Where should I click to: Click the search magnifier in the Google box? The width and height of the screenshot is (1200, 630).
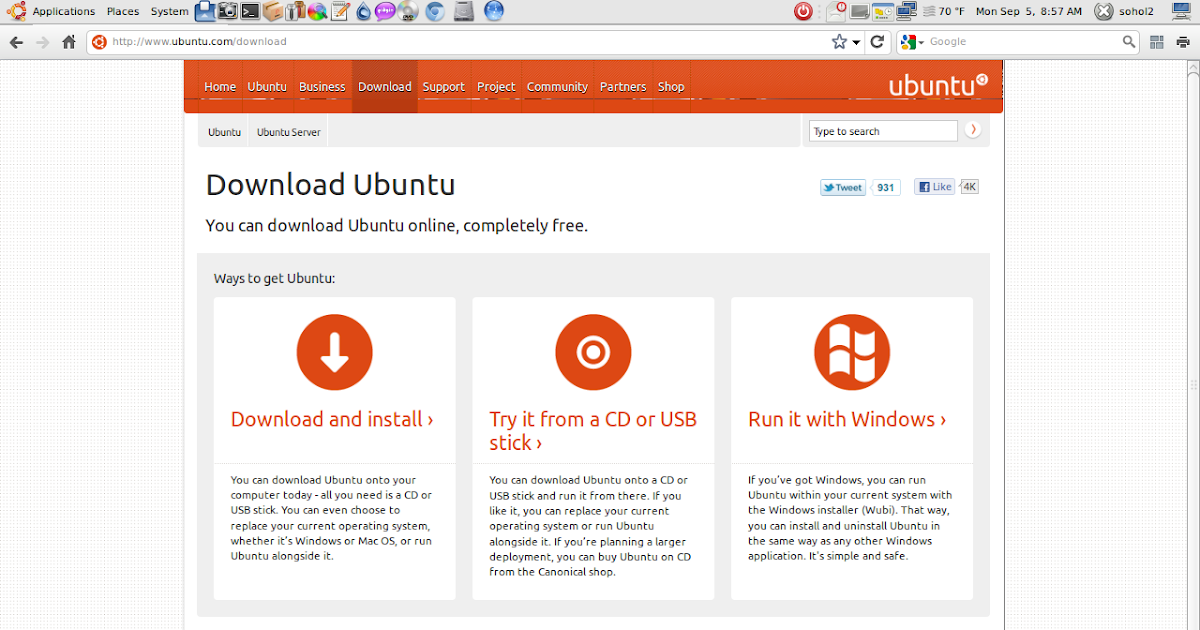pos(1128,42)
